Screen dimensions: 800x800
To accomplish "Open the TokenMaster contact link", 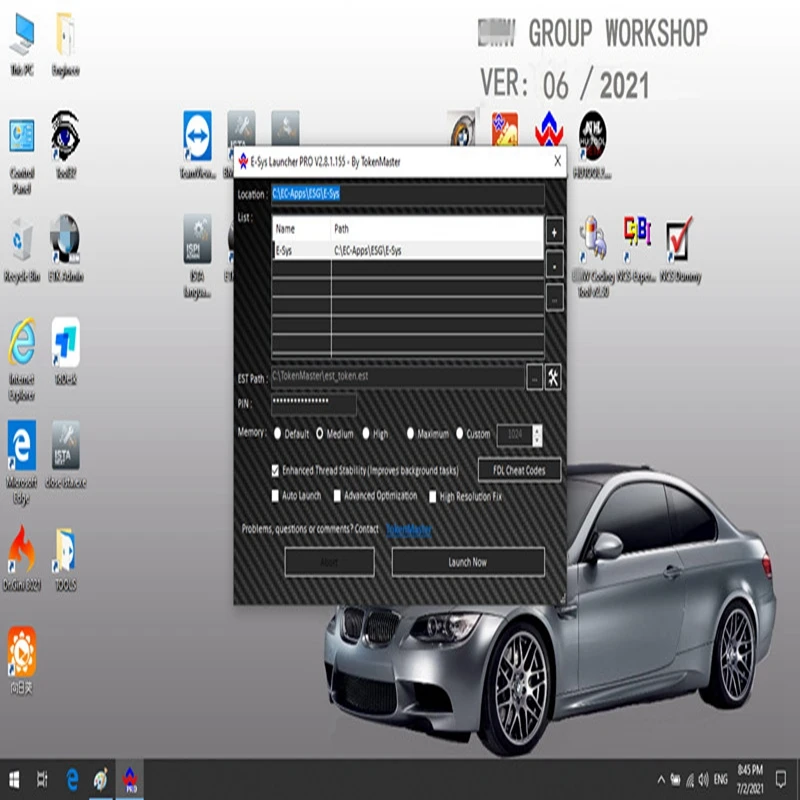I will point(409,530).
